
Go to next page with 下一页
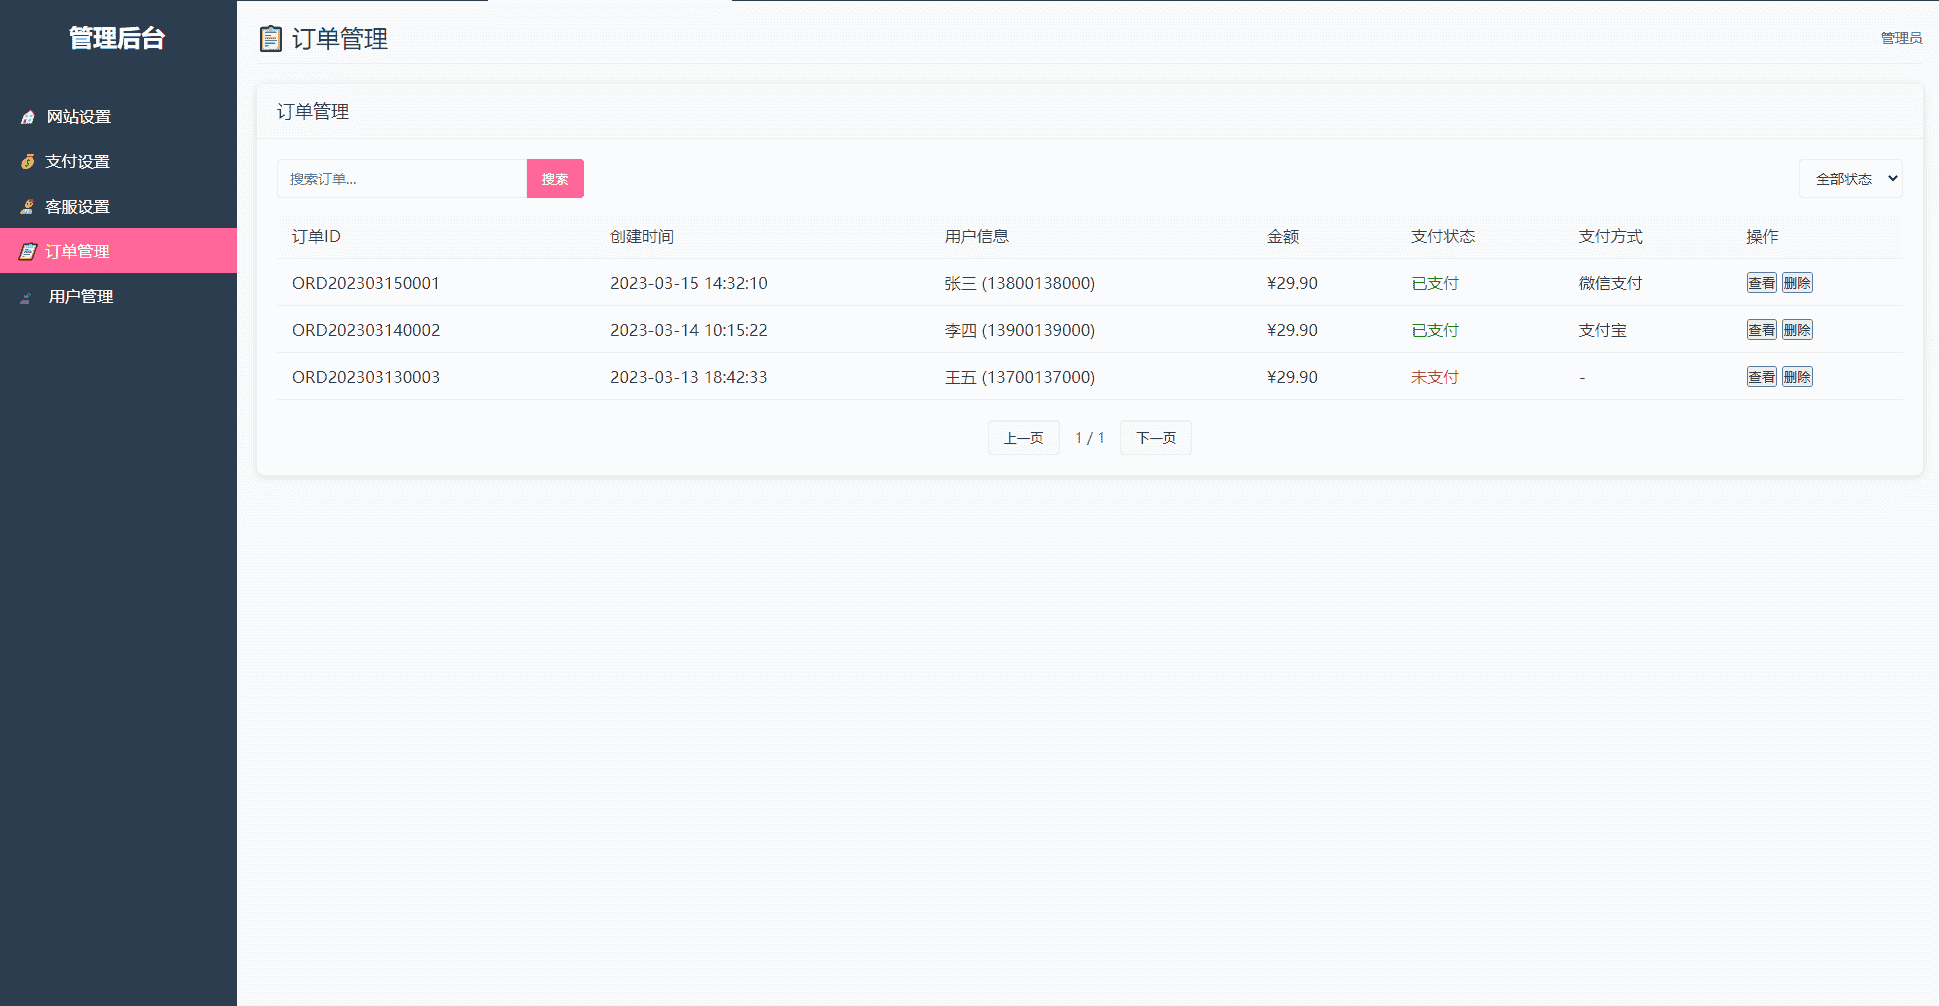coord(1155,438)
